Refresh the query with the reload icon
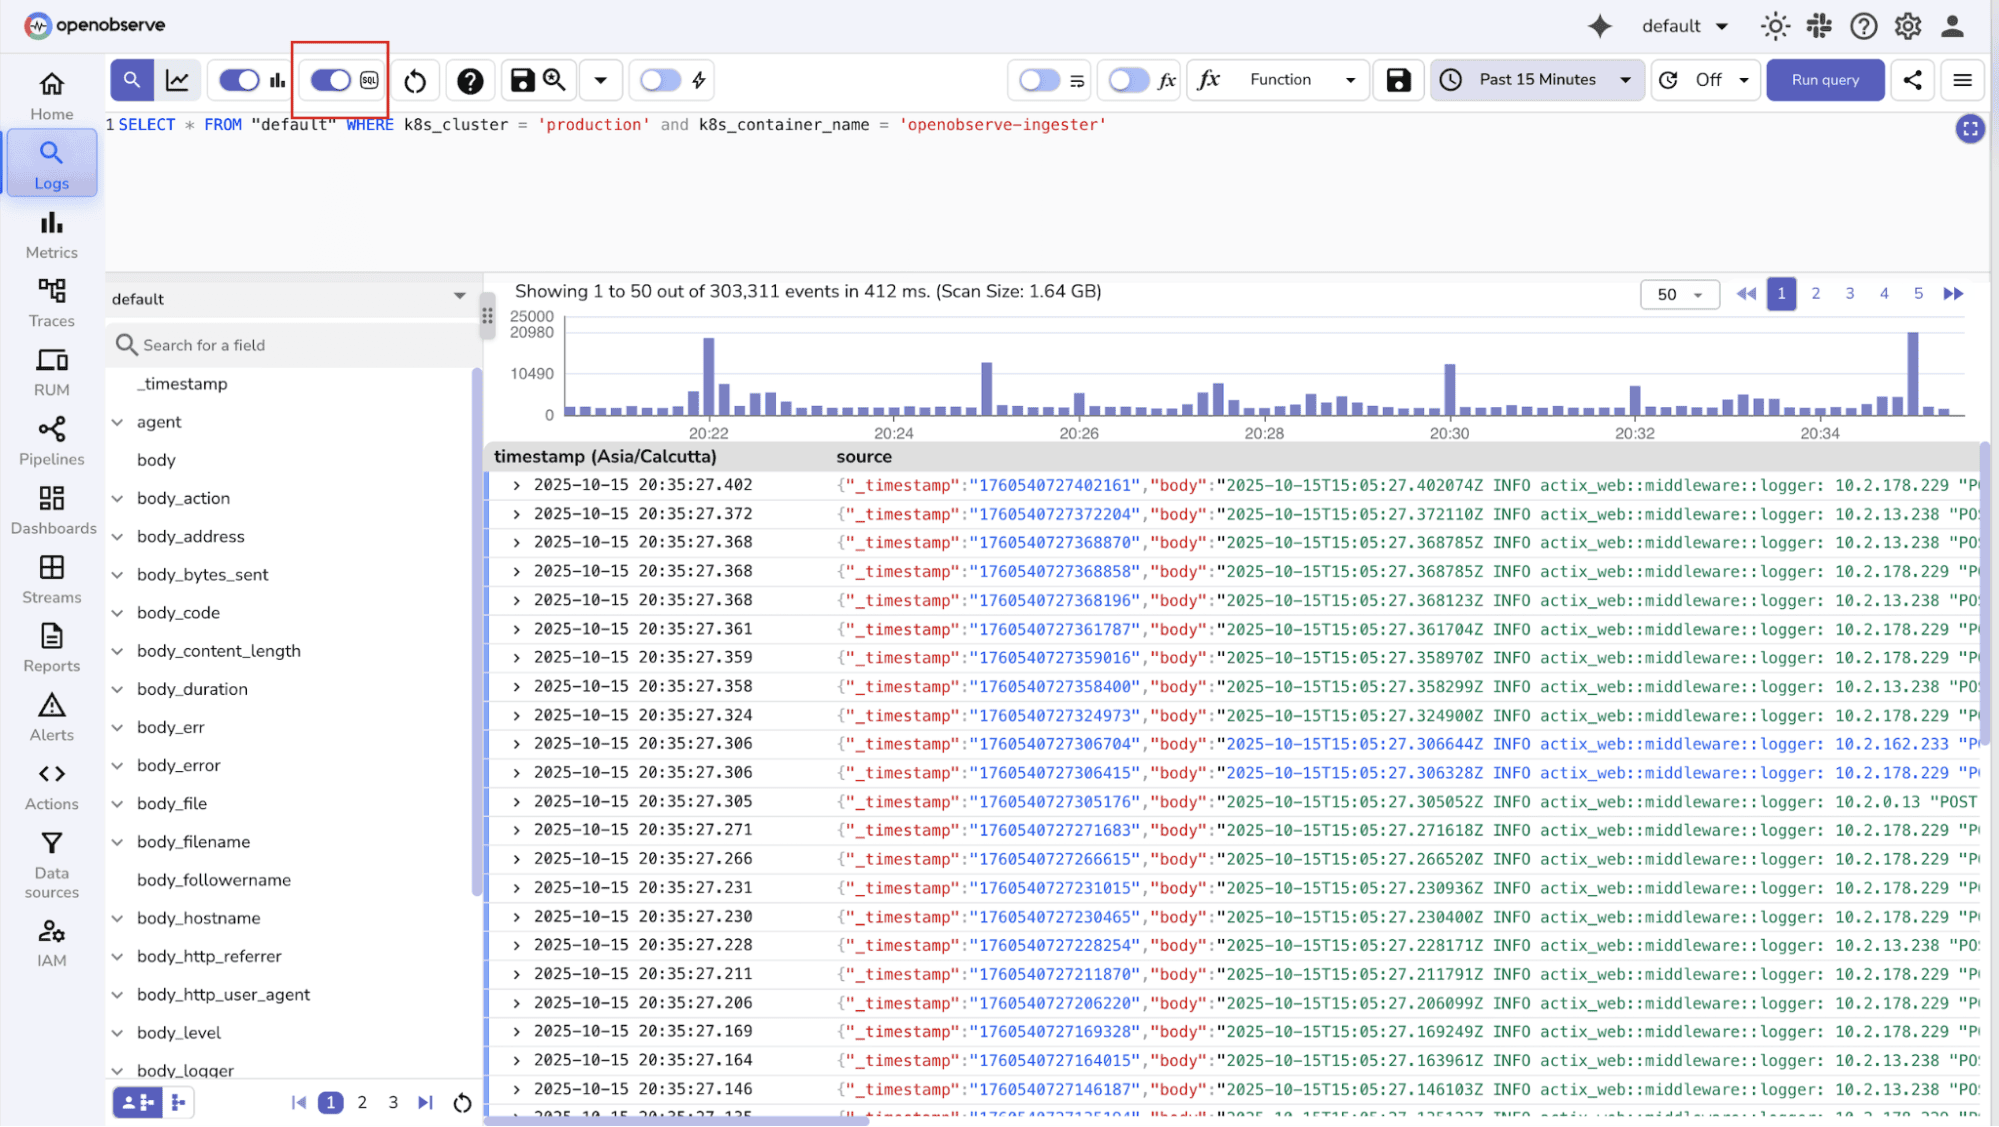Viewport: 1999px width, 1127px height. tap(415, 80)
